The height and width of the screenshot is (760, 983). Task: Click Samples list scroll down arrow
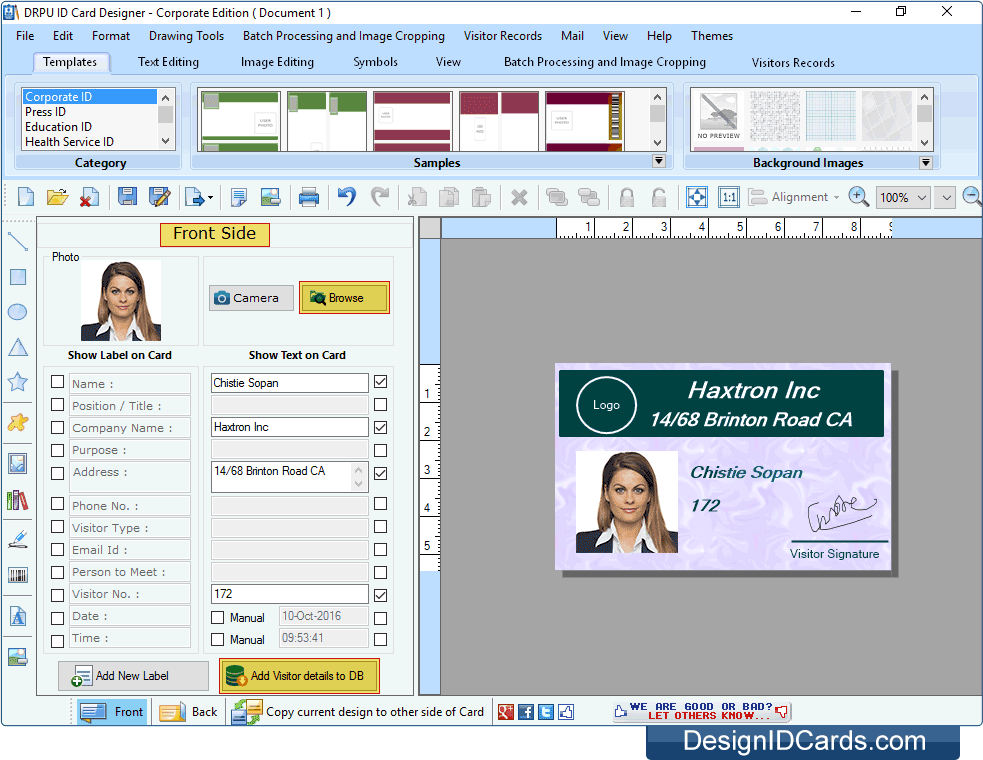click(657, 142)
